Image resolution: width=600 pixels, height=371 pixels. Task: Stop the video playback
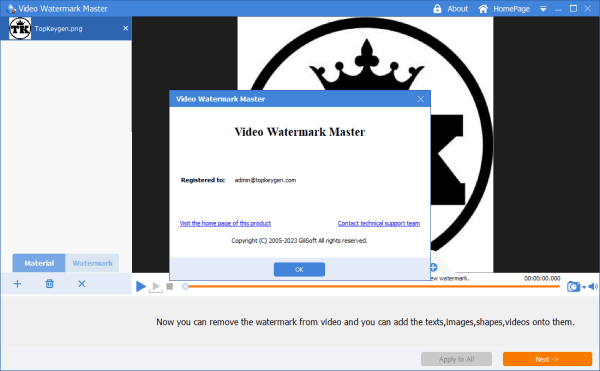pyautogui.click(x=170, y=286)
